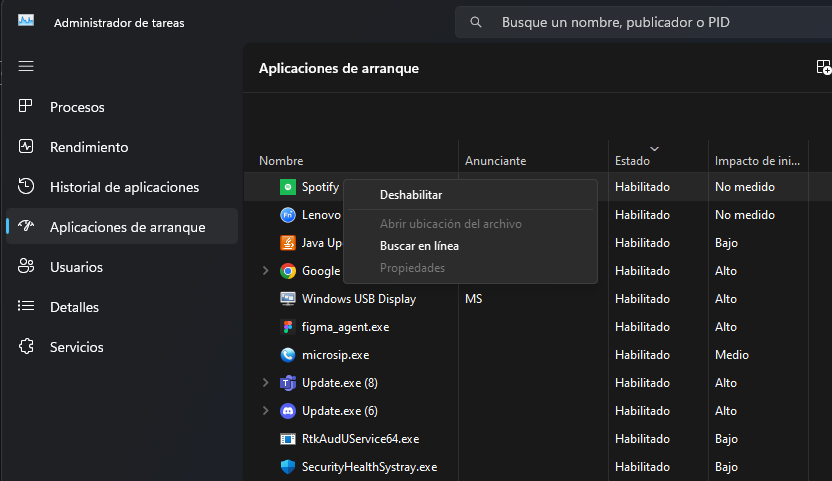The height and width of the screenshot is (481, 832).
Task: Select the Windows USB Display row name
Action: 359,299
